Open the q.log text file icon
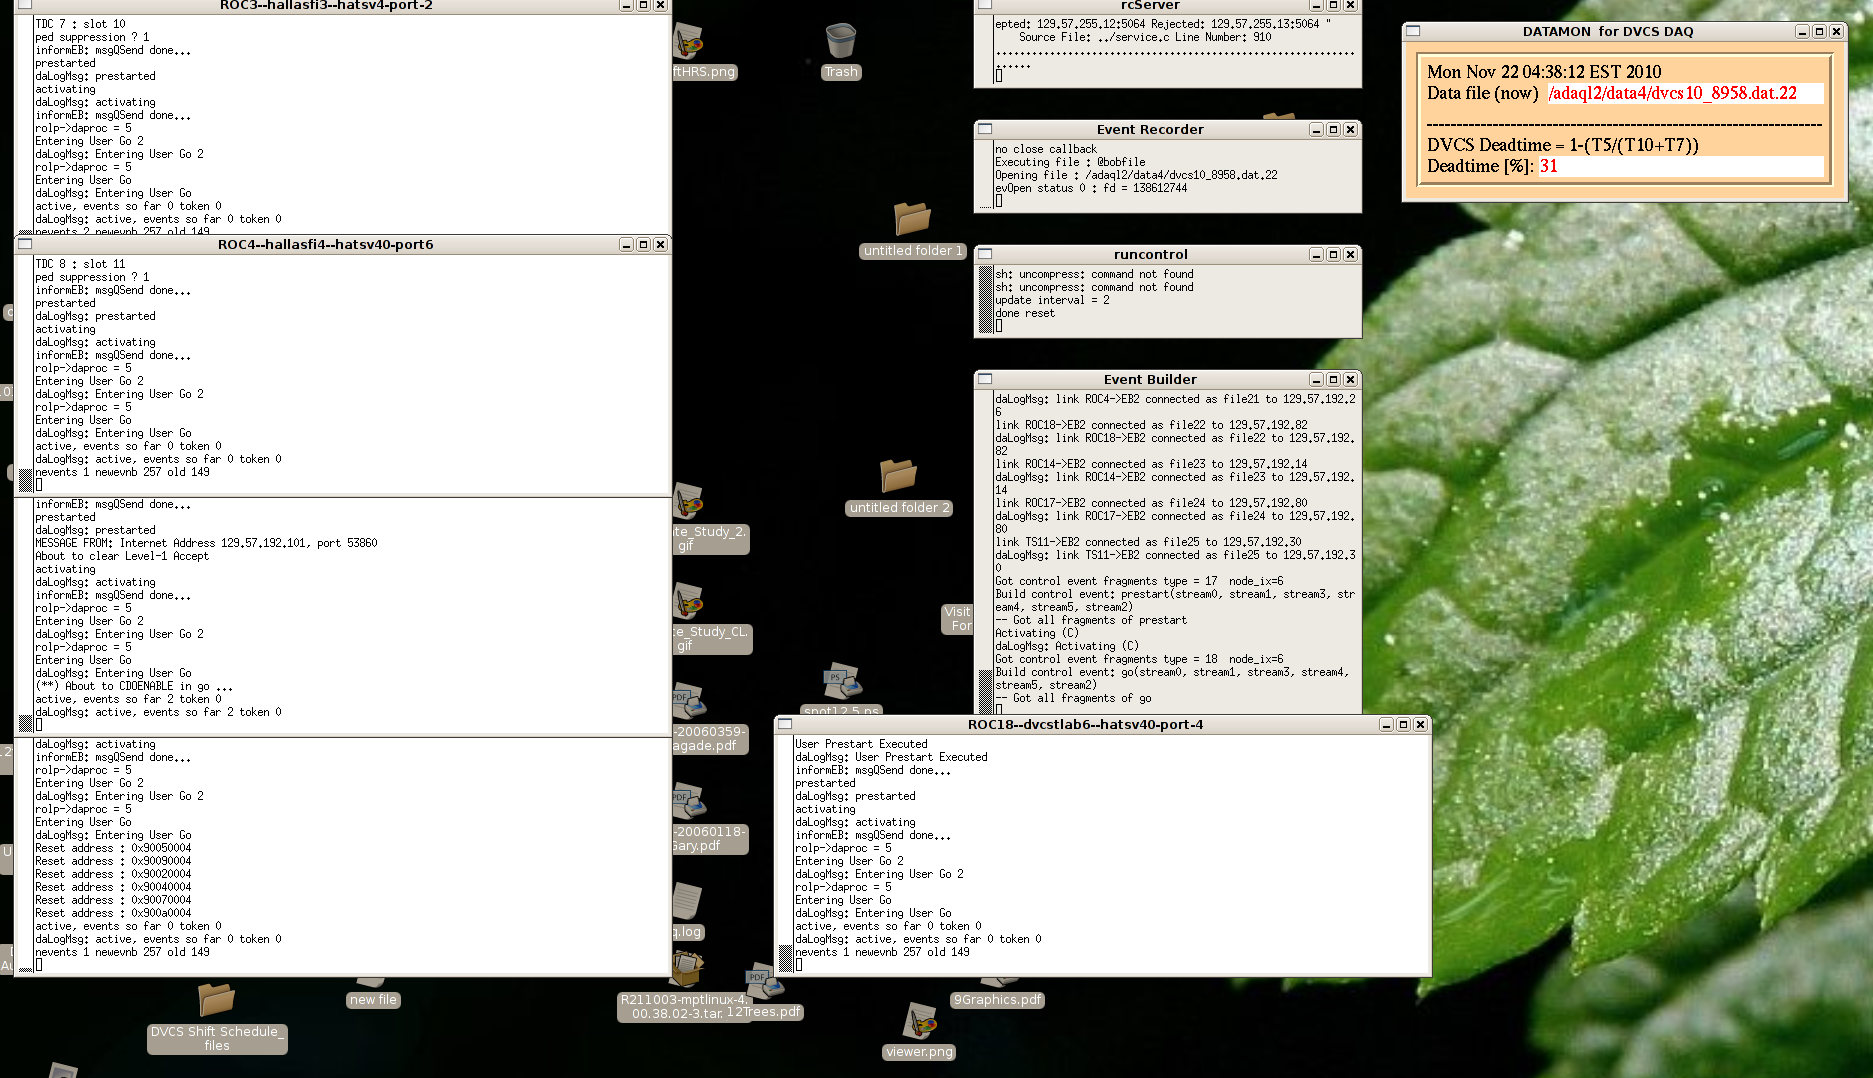Screen dimensions: 1873x1078 pyautogui.click(x=687, y=902)
